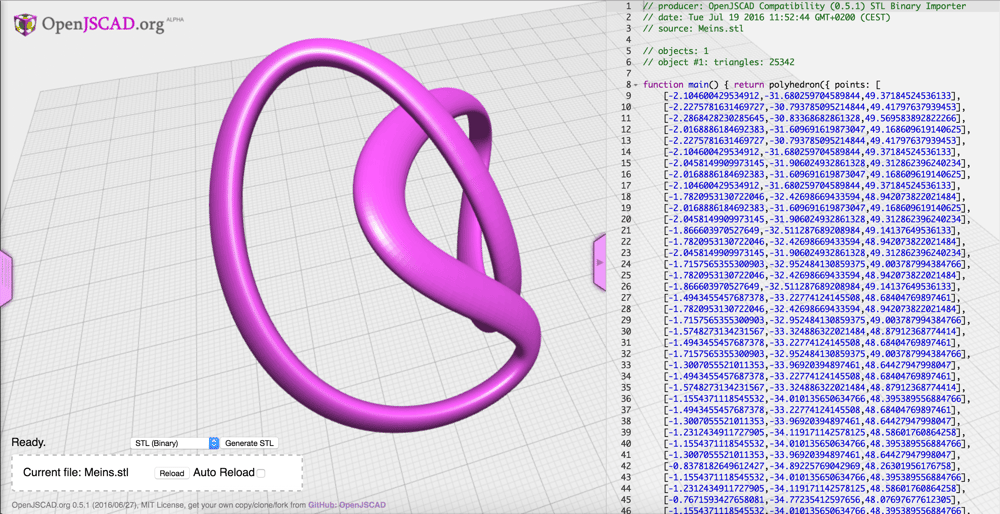Click the Generate STL button
The image size is (1000, 514).
250,443
